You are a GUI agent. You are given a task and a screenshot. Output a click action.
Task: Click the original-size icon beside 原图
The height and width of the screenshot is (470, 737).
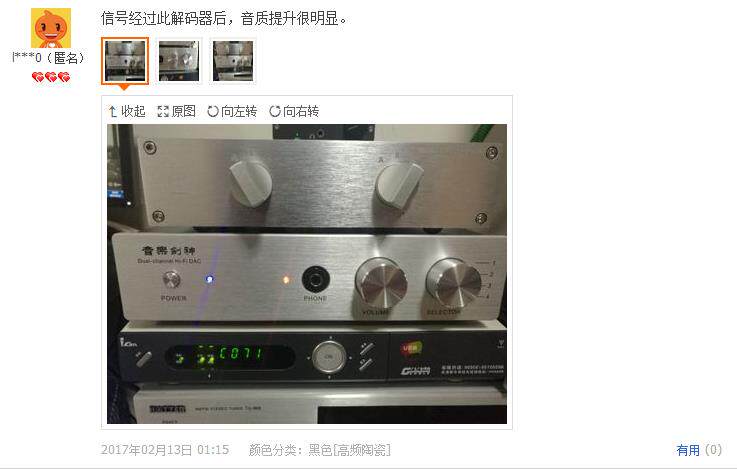163,111
